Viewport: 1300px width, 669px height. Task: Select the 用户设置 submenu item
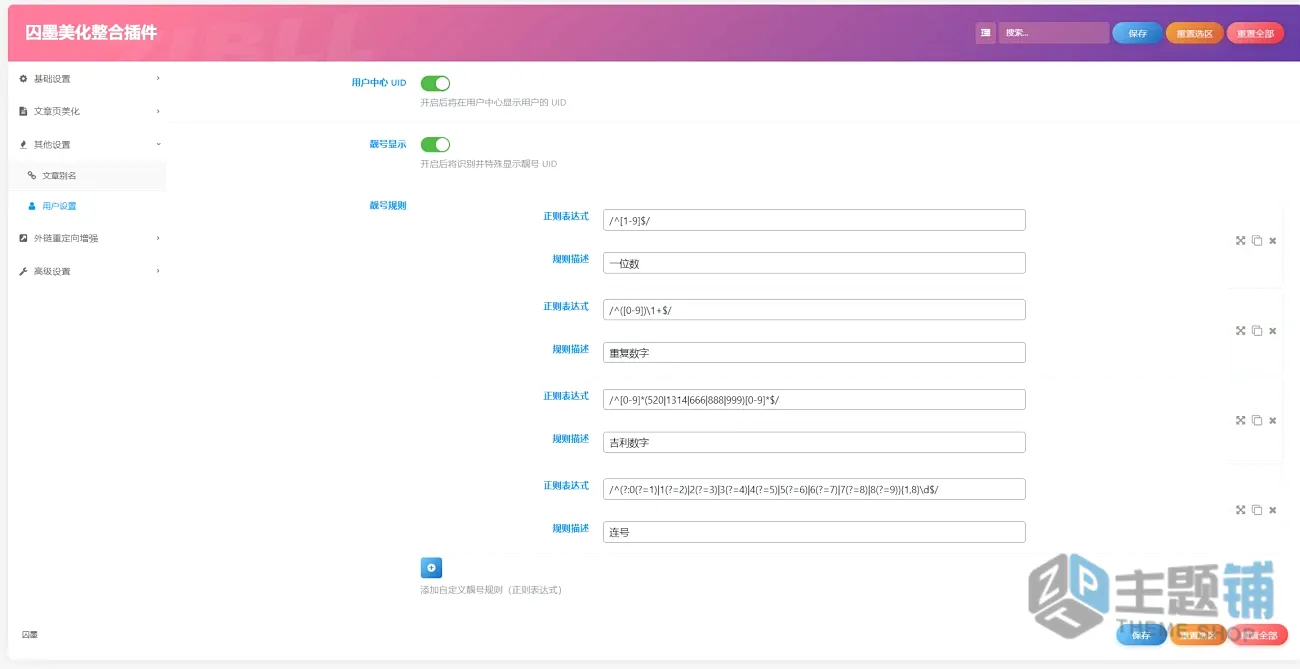pos(87,206)
